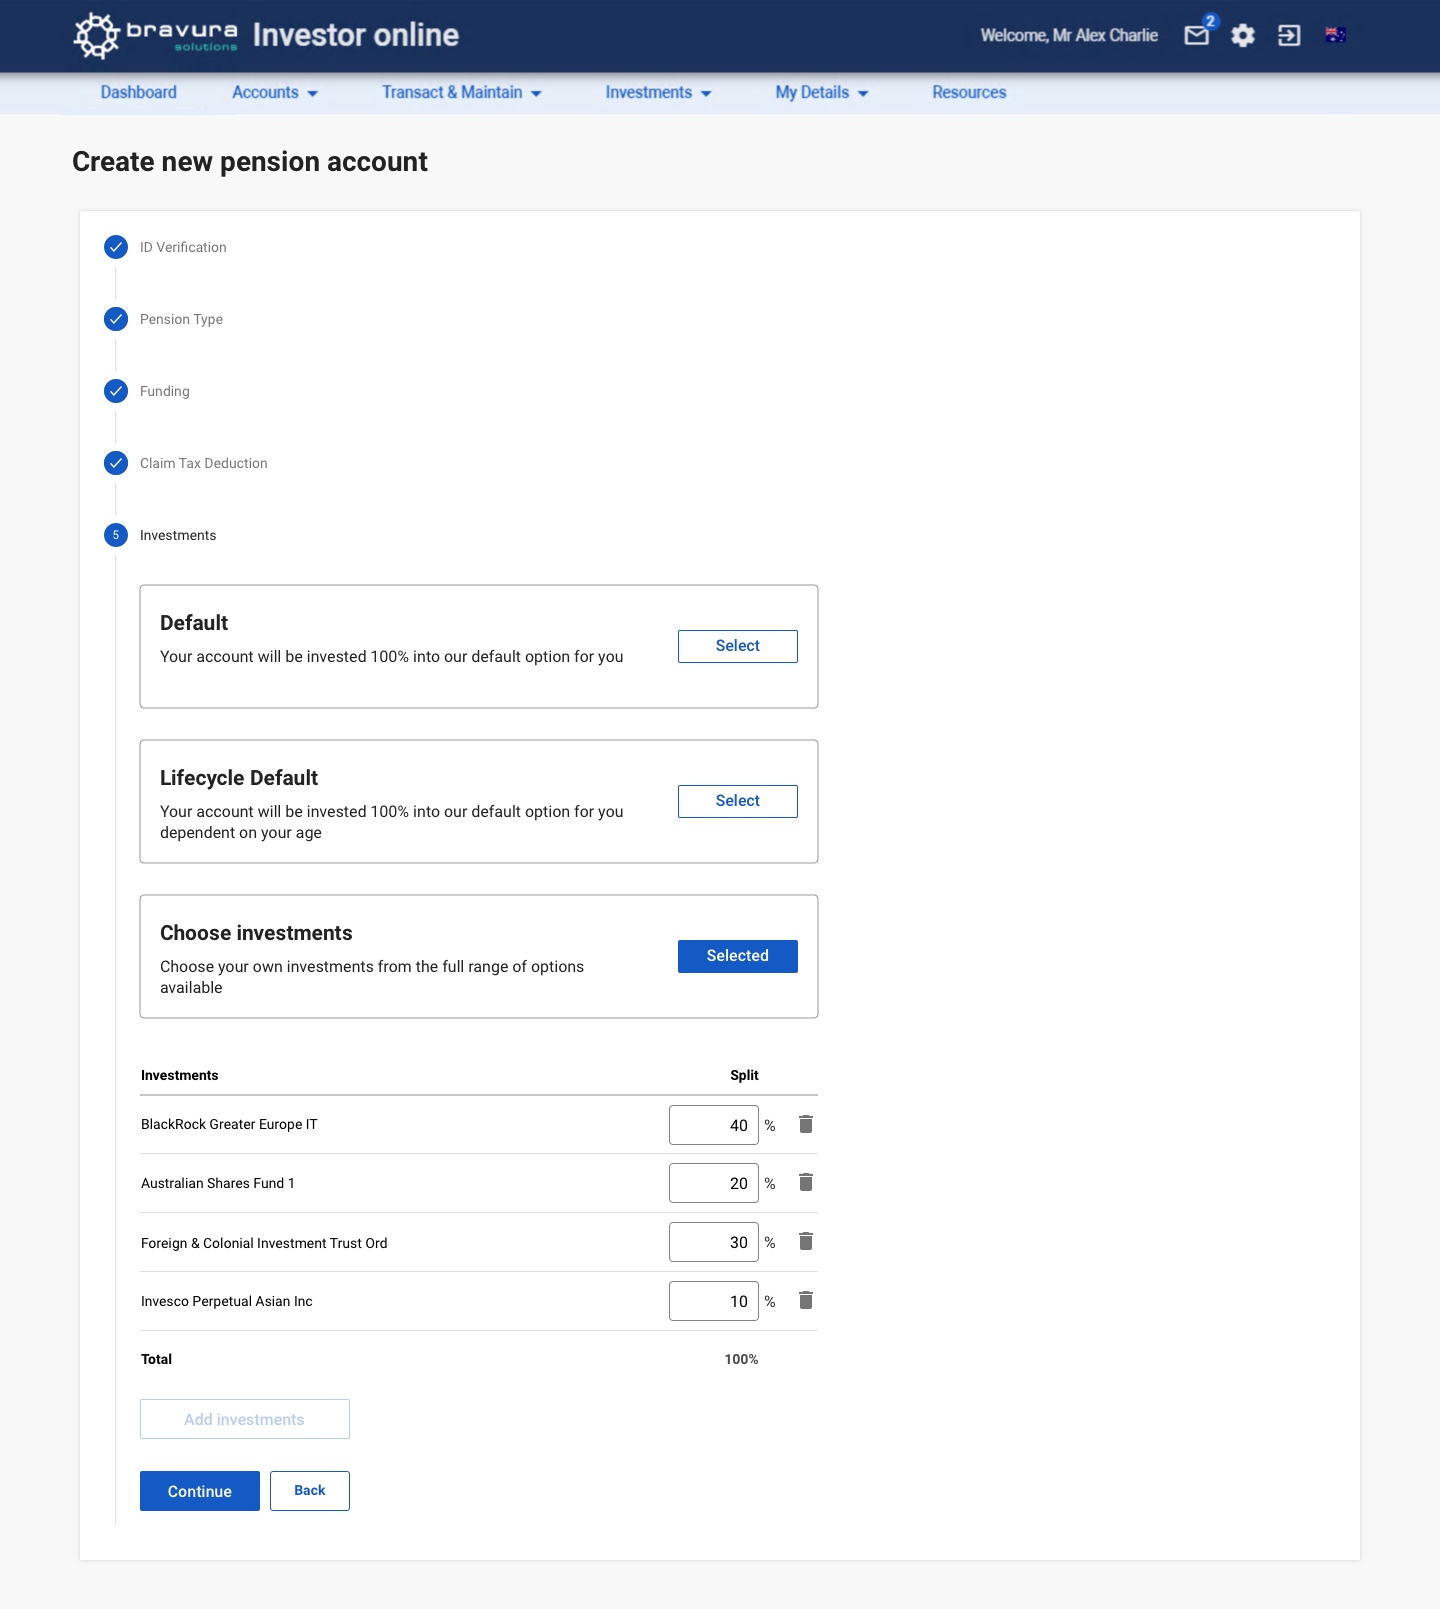Image resolution: width=1440 pixels, height=1609 pixels.
Task: Delete Australian Shares Fund 1 row
Action: pyautogui.click(x=806, y=1182)
